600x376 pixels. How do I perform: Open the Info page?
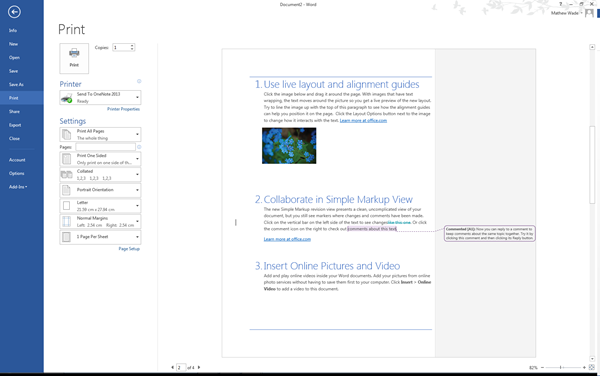coord(13,30)
